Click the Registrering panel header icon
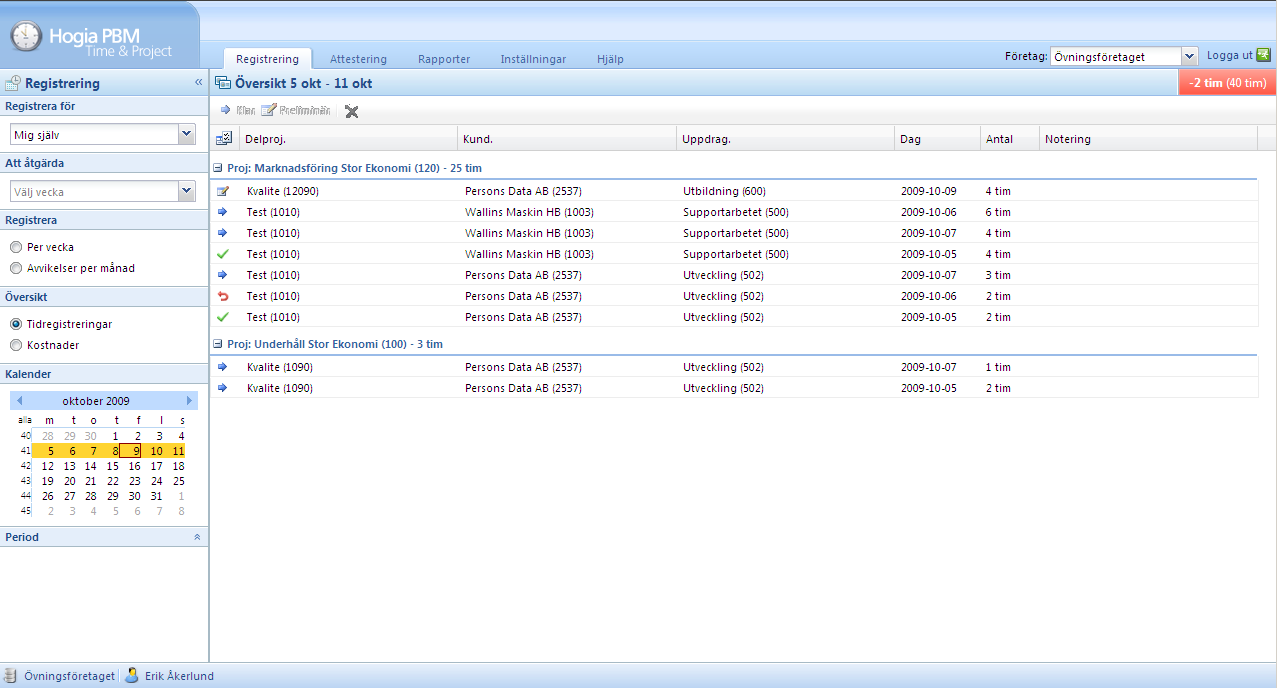Screen dimensions: 1278x688 pyautogui.click(x=13, y=84)
